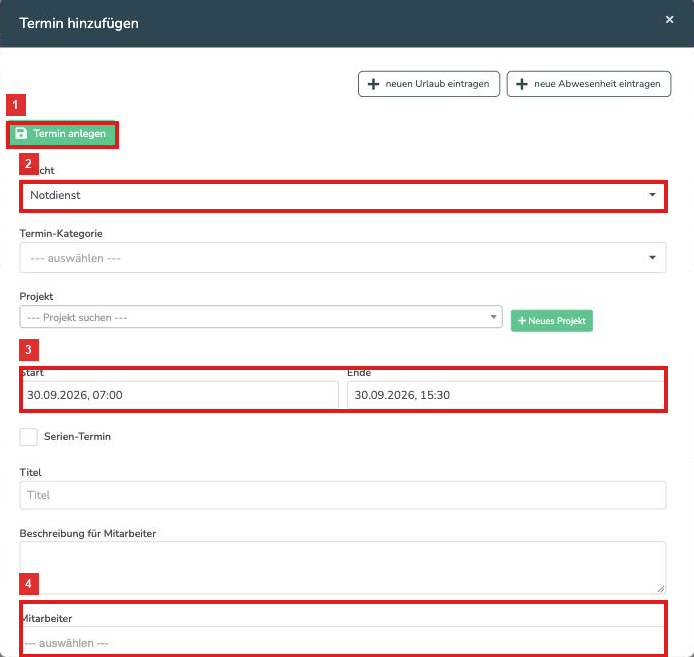Click the 'Serien-Termin' label text
Image resolution: width=694 pixels, height=657 pixels.
pyautogui.click(x=77, y=437)
